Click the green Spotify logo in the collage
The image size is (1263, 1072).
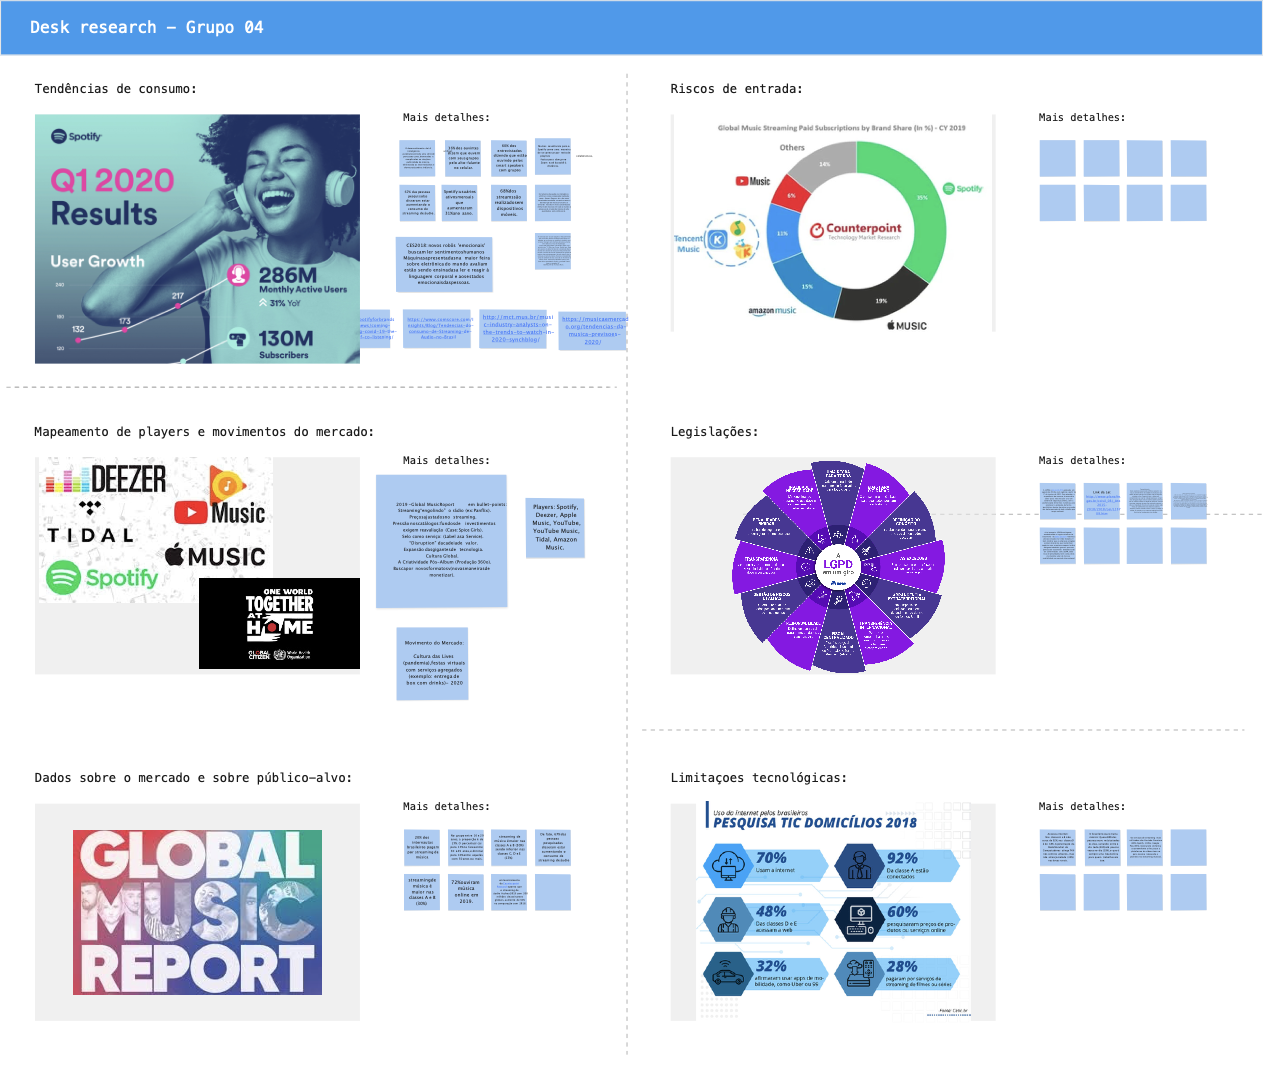(102, 578)
